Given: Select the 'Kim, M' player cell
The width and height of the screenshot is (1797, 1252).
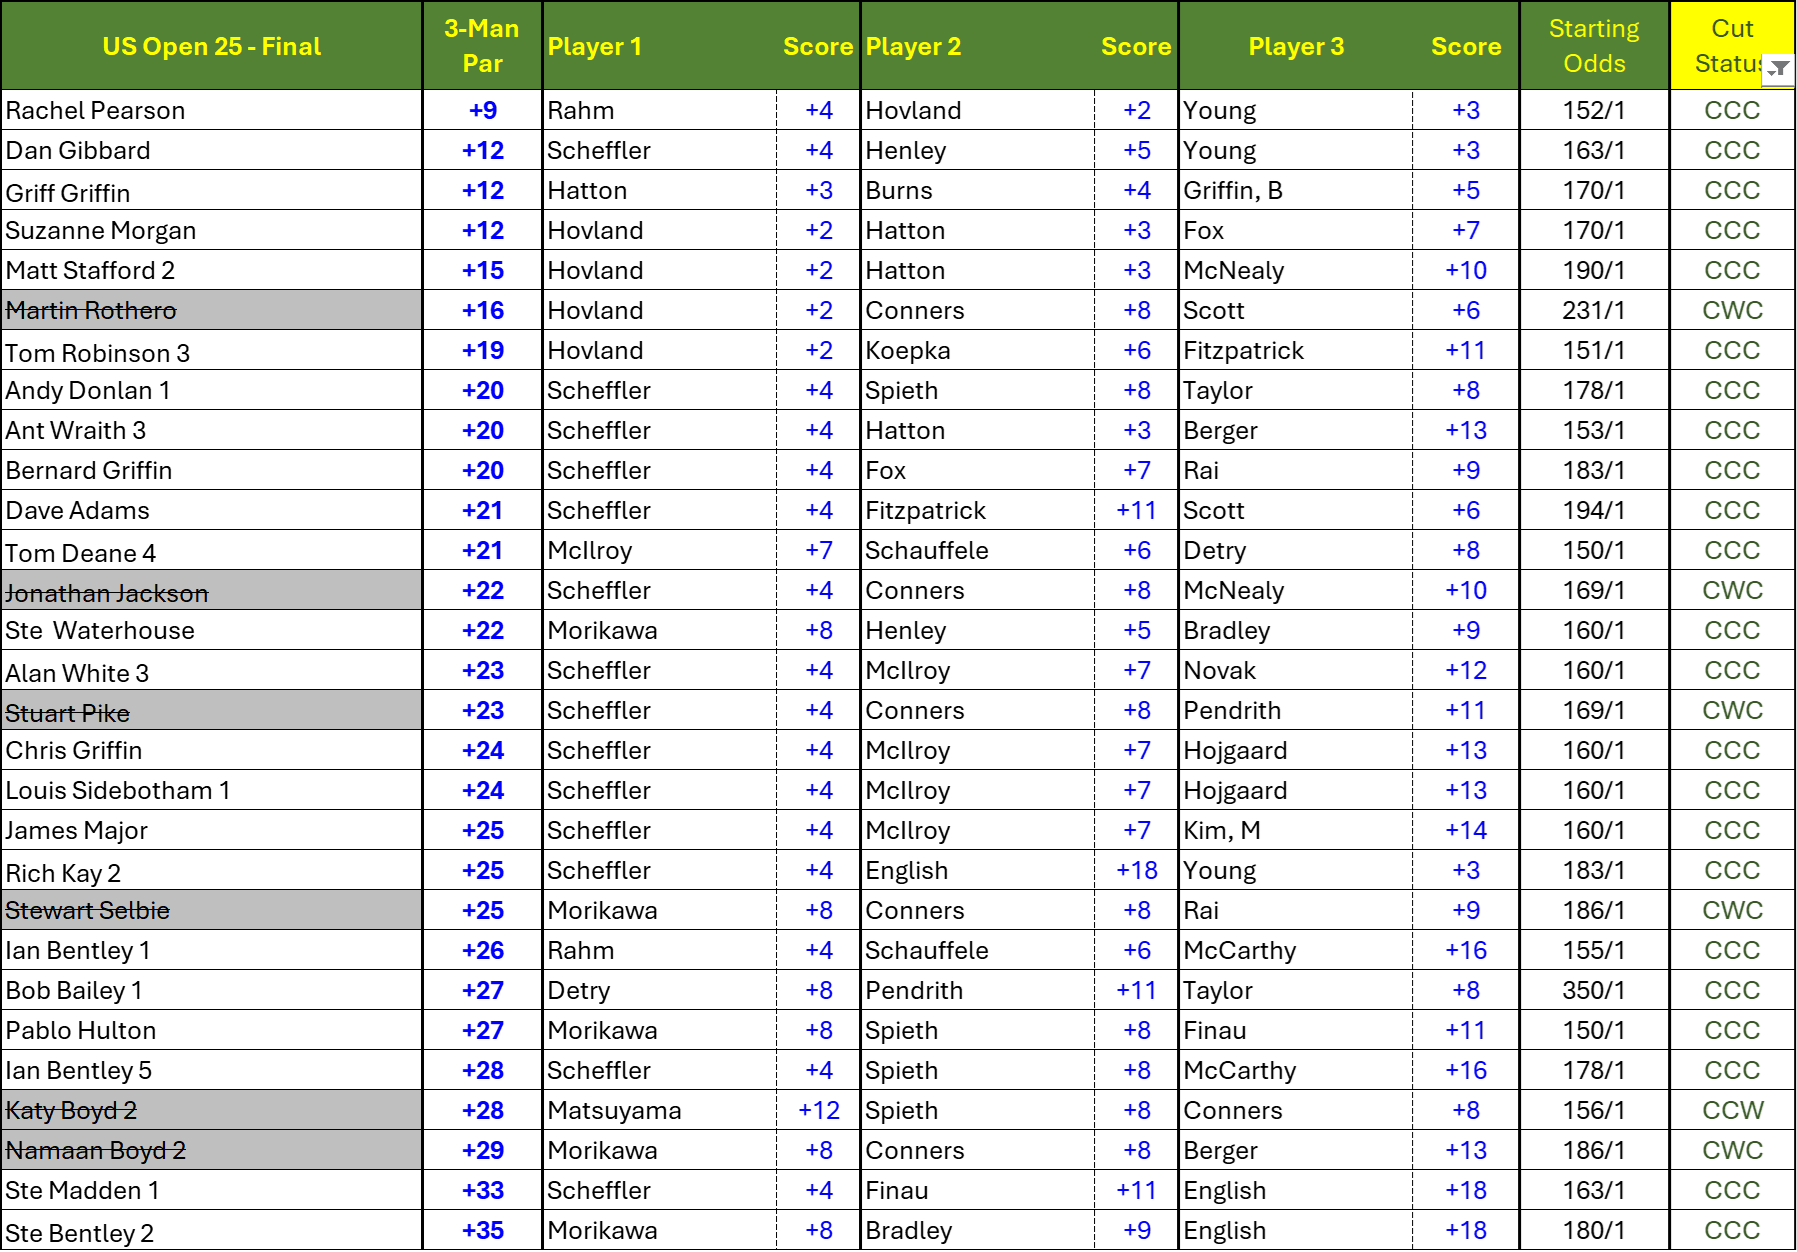Looking at the screenshot, I should click(x=1296, y=830).
